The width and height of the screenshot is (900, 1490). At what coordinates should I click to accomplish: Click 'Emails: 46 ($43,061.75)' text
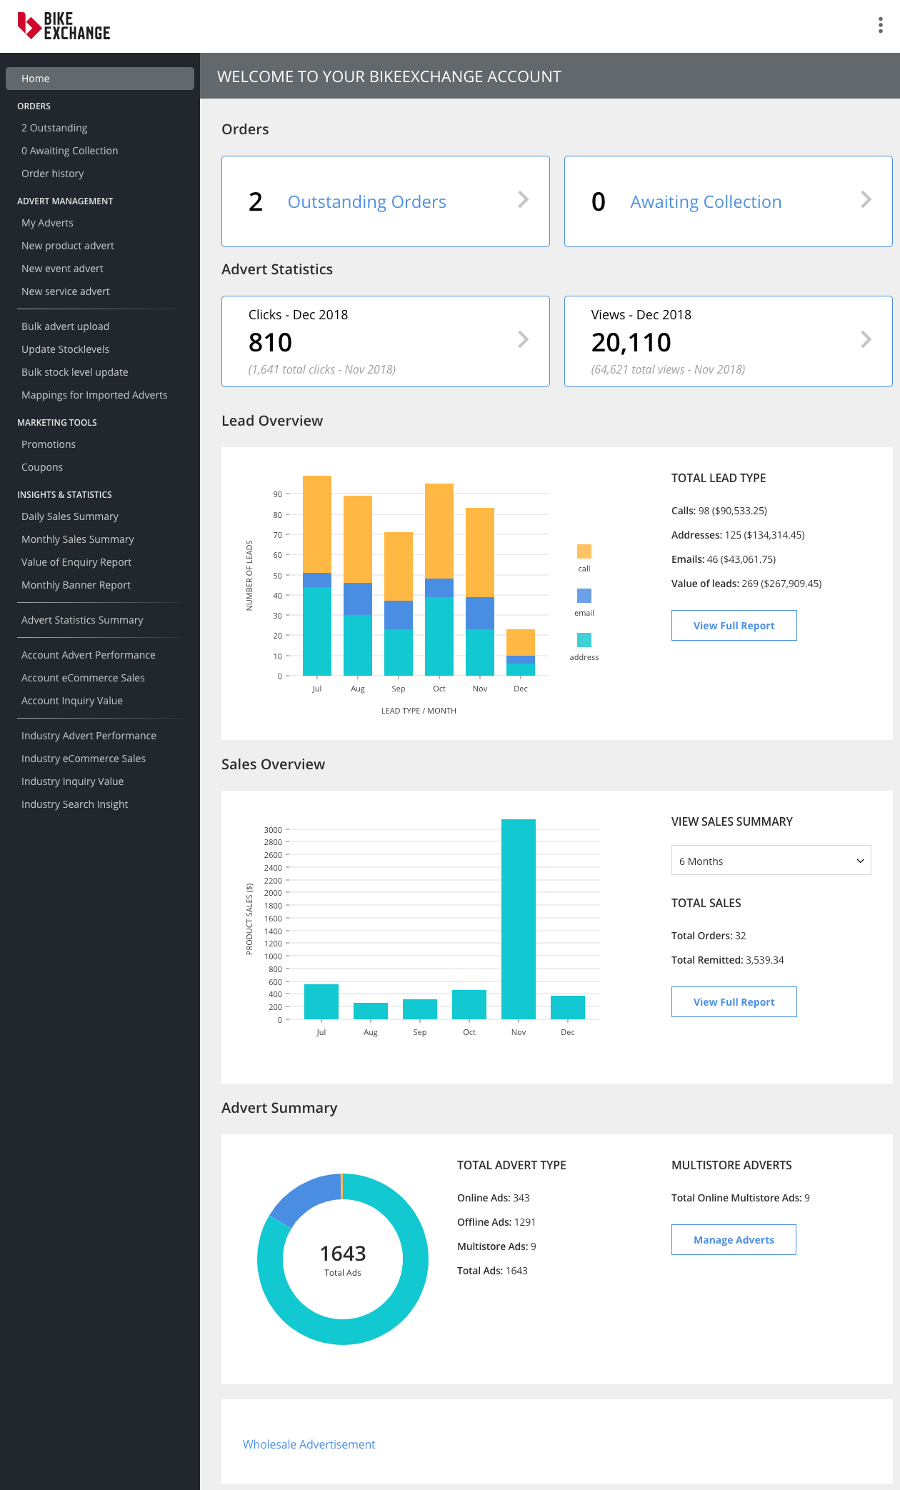pos(723,560)
